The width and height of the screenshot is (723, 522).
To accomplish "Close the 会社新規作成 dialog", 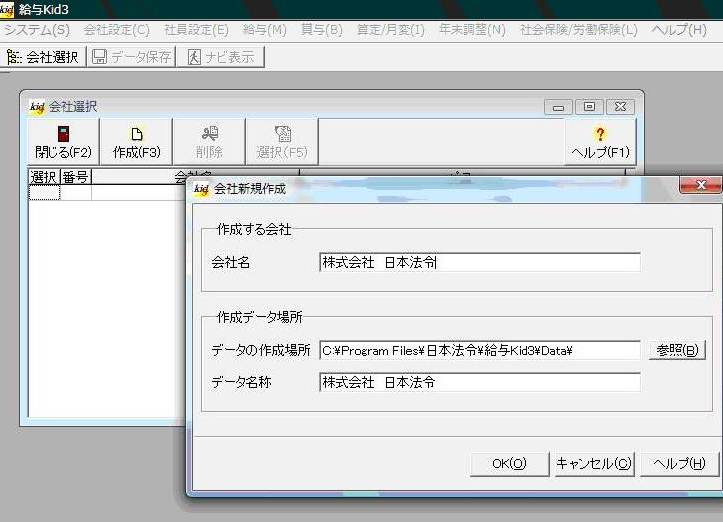I will 701,185.
